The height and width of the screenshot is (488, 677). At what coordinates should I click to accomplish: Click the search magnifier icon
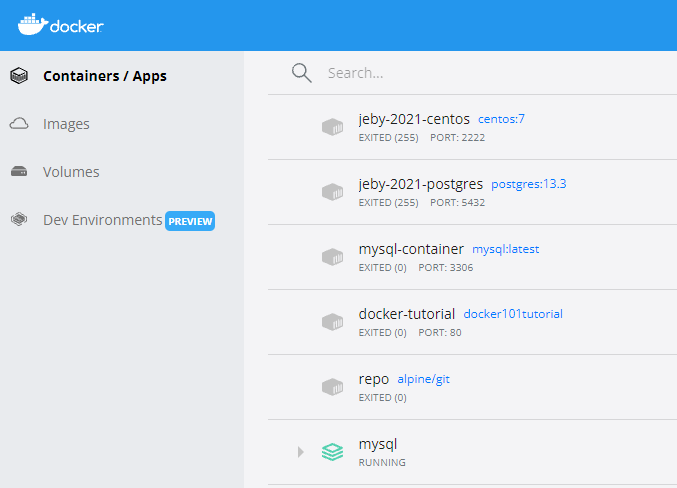[301, 73]
